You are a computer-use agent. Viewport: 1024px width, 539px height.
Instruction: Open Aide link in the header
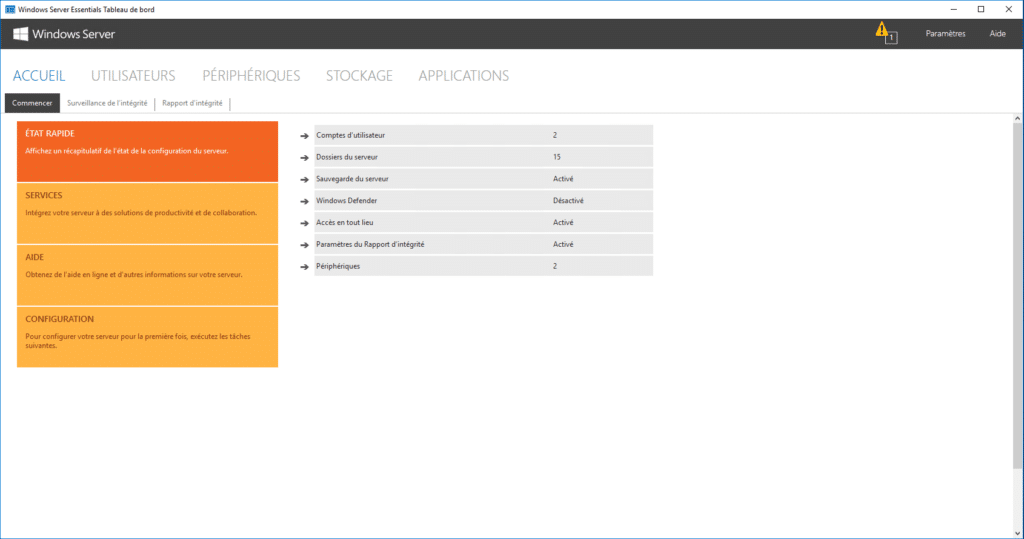997,33
